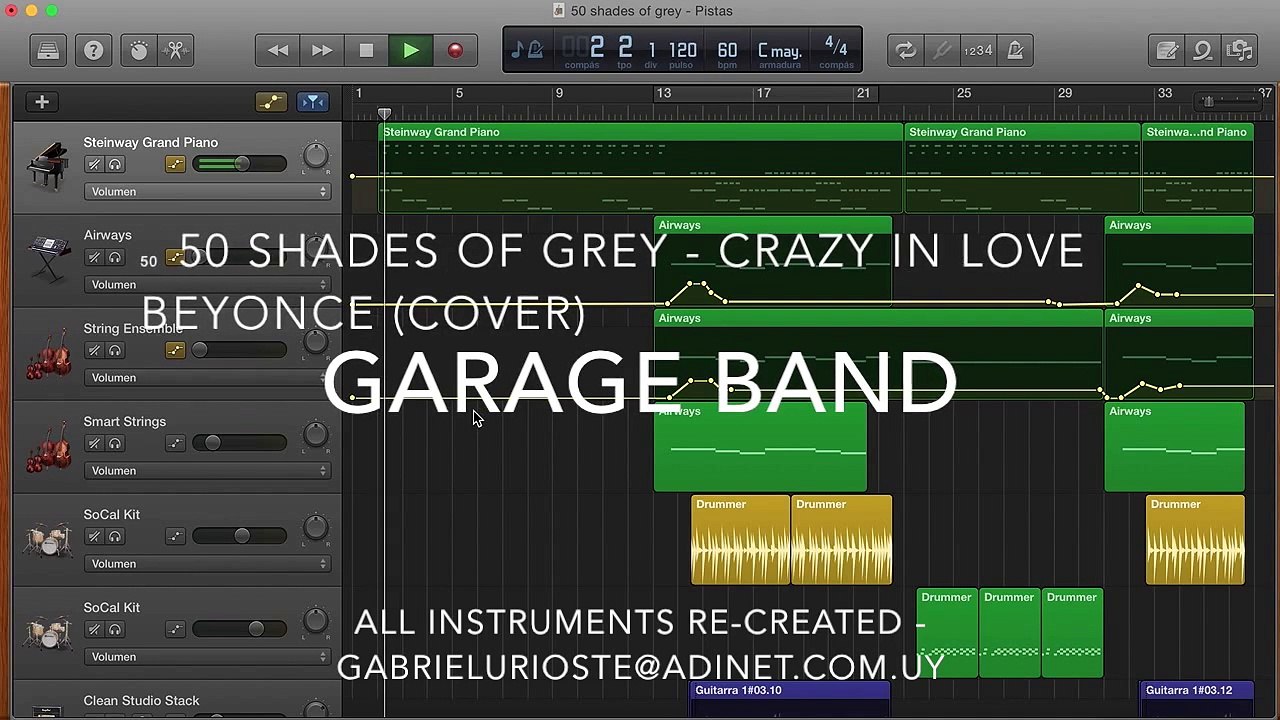Viewport: 1280px width, 720px height.
Task: Select first green Drummer region
Action: (x=947, y=633)
